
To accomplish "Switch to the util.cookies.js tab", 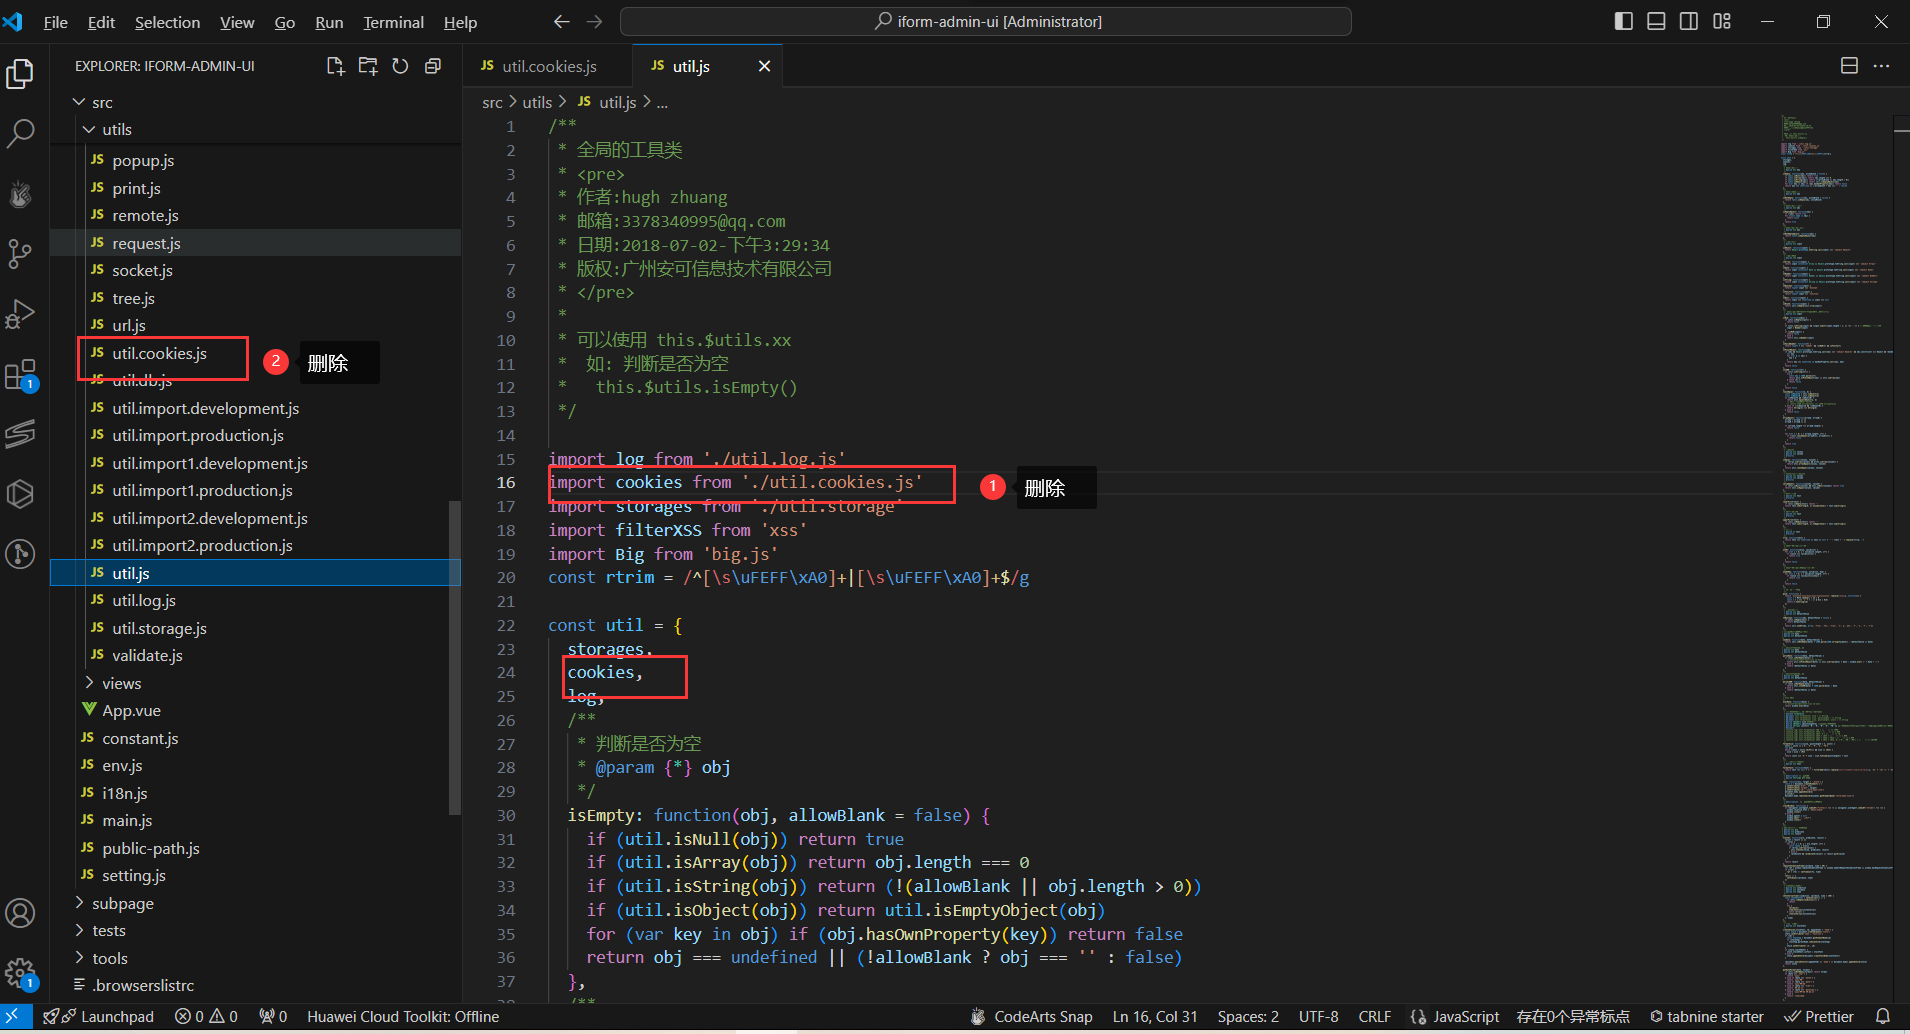I will [x=548, y=66].
